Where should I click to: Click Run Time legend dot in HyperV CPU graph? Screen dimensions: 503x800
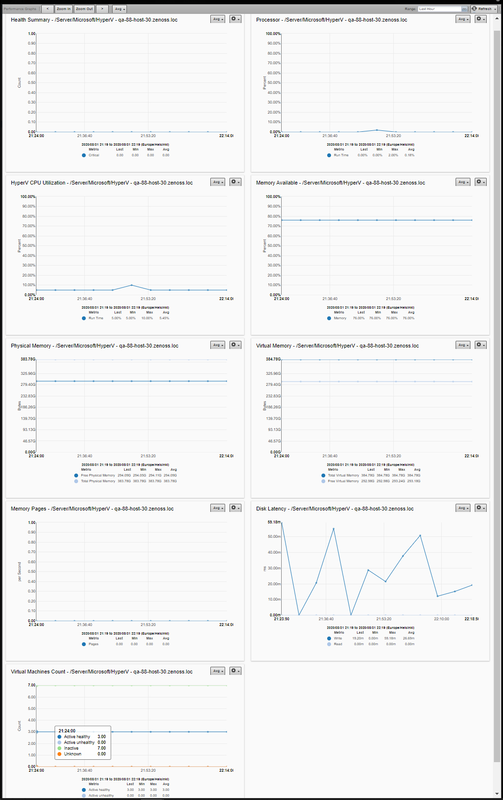click(84, 318)
